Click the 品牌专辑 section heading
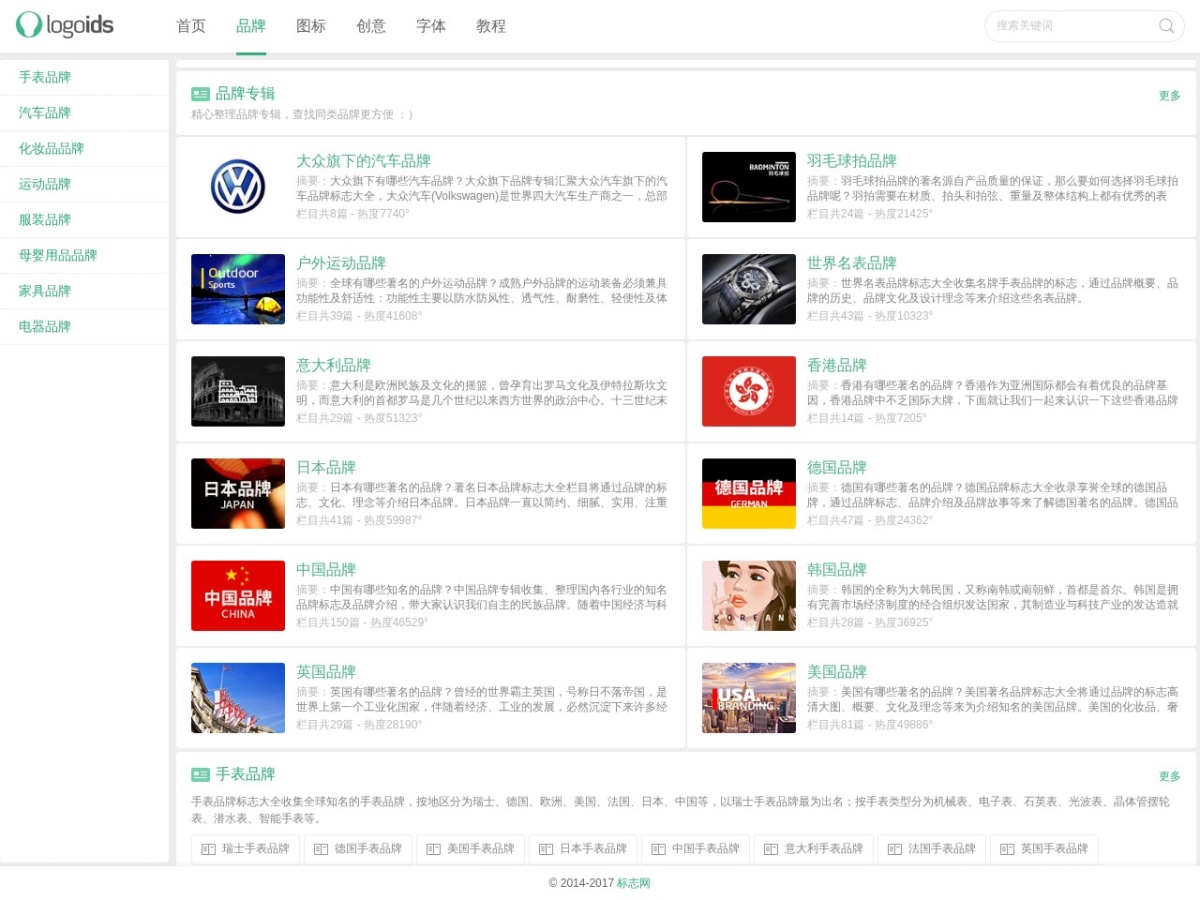This screenshot has width=1200, height=900. [x=245, y=94]
